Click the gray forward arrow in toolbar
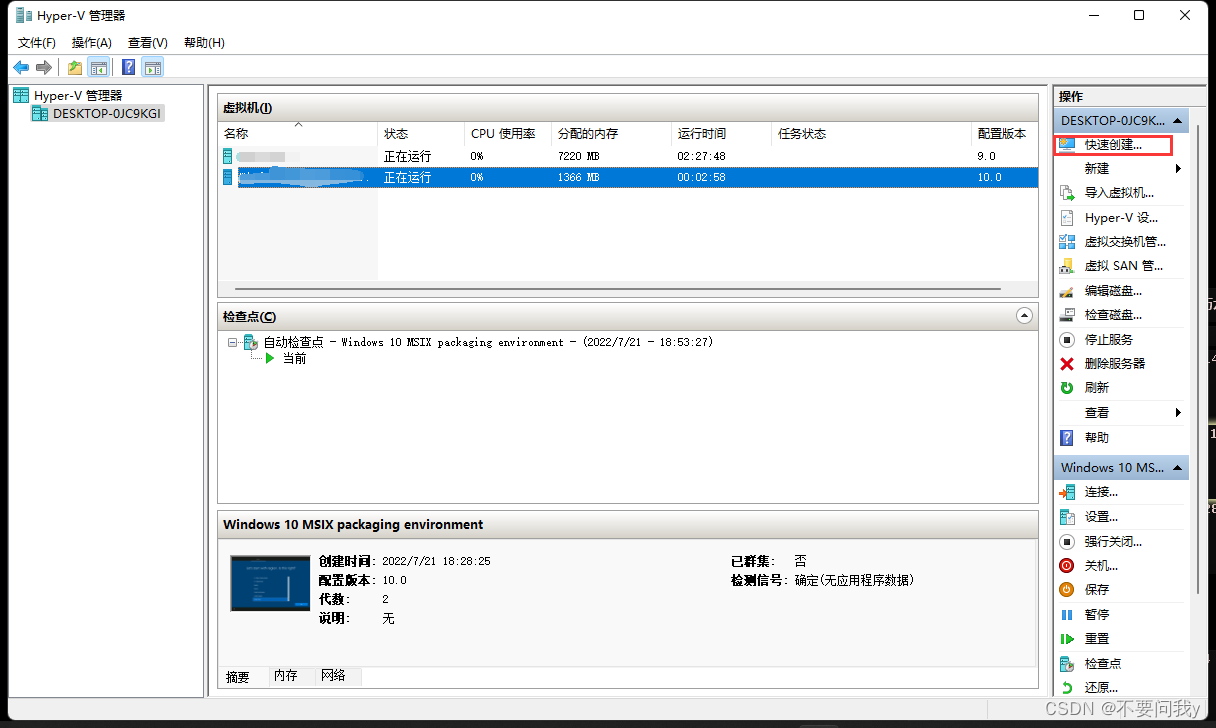 coord(43,67)
